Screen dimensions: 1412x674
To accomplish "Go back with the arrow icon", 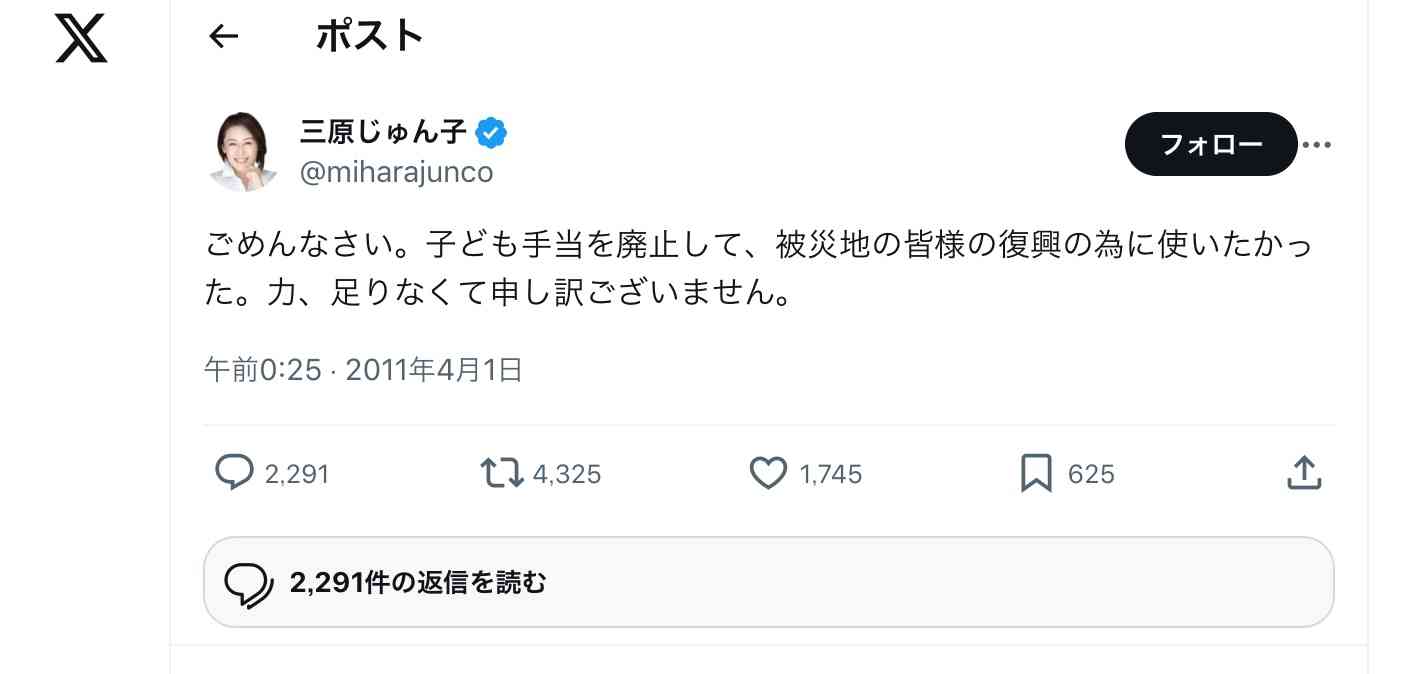I will tap(223, 36).
